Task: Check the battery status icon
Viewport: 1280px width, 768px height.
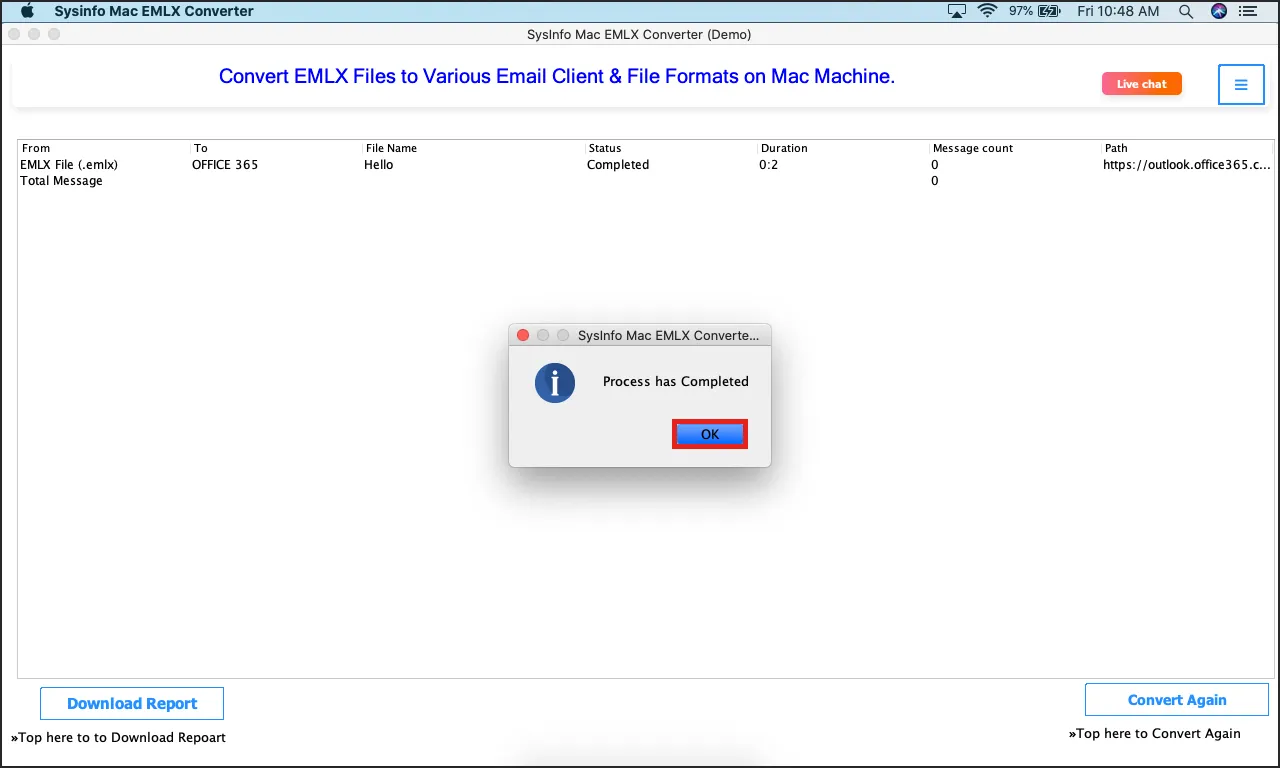Action: [x=1049, y=11]
